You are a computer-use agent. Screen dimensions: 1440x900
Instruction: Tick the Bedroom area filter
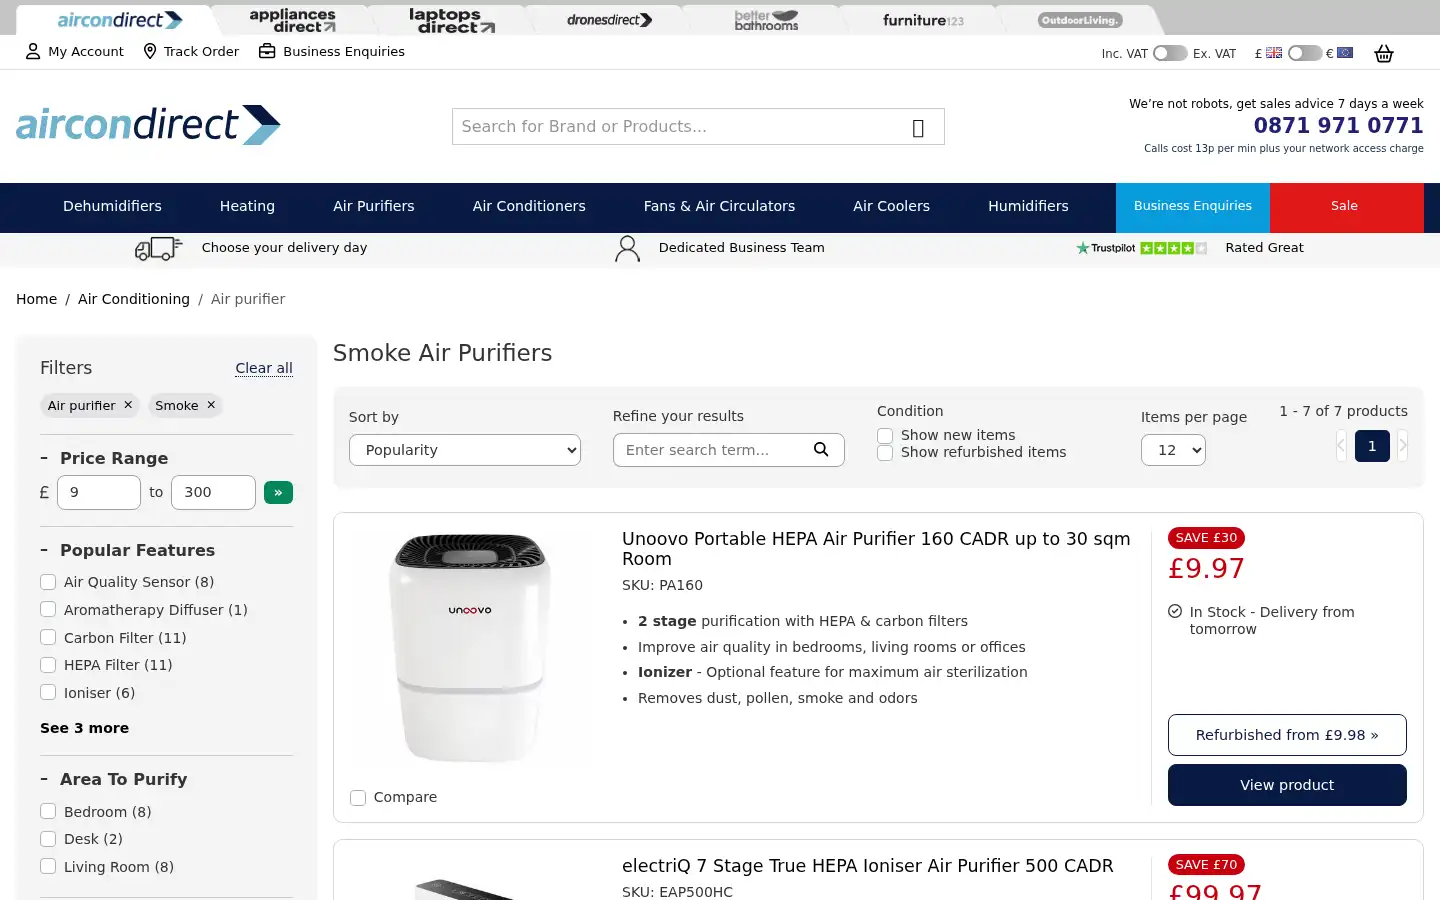(x=48, y=812)
